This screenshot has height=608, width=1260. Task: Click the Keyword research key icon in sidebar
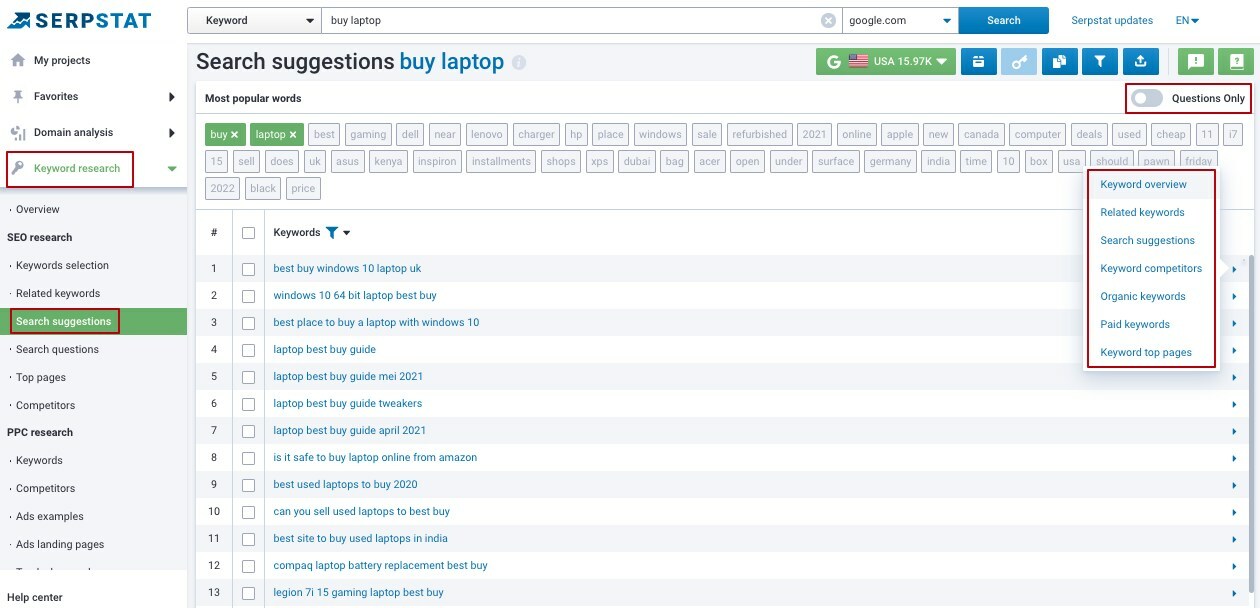18,168
